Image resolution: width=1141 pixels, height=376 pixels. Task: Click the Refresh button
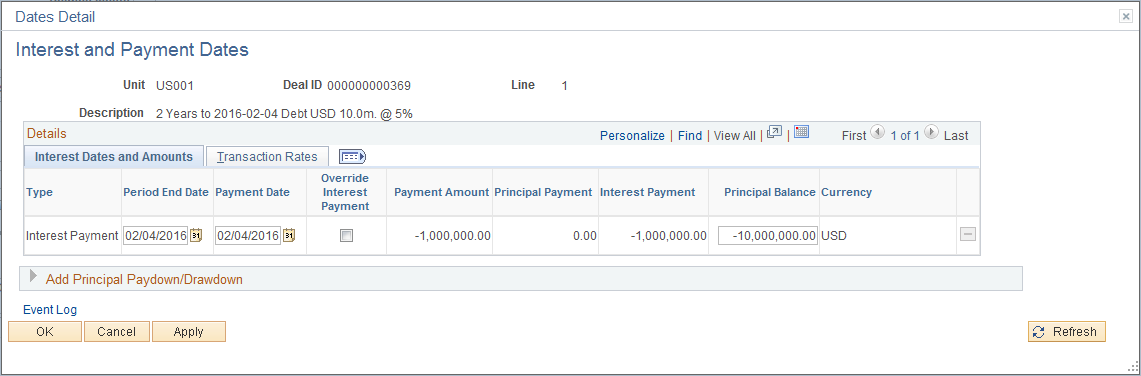tap(1067, 332)
